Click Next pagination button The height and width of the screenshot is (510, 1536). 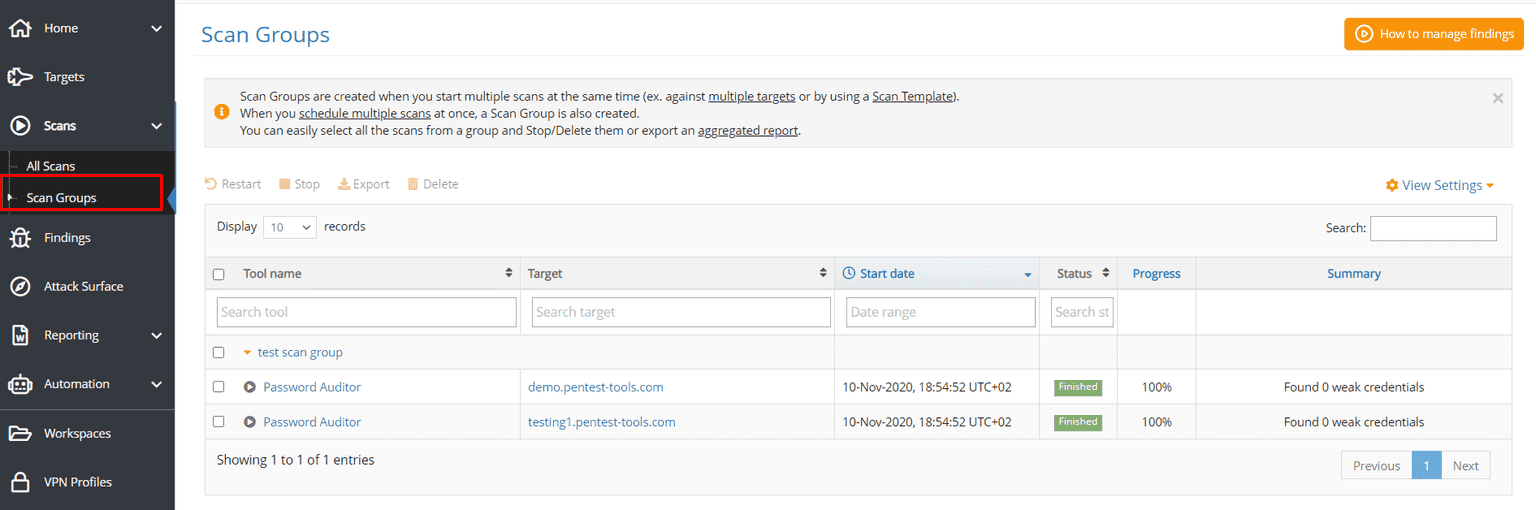coord(1465,466)
